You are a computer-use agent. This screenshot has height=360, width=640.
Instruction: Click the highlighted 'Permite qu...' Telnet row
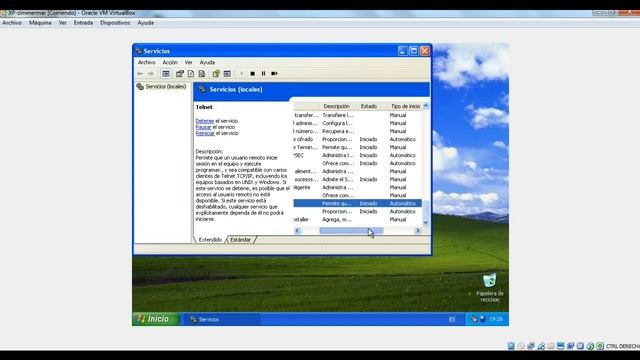[x=358, y=203]
